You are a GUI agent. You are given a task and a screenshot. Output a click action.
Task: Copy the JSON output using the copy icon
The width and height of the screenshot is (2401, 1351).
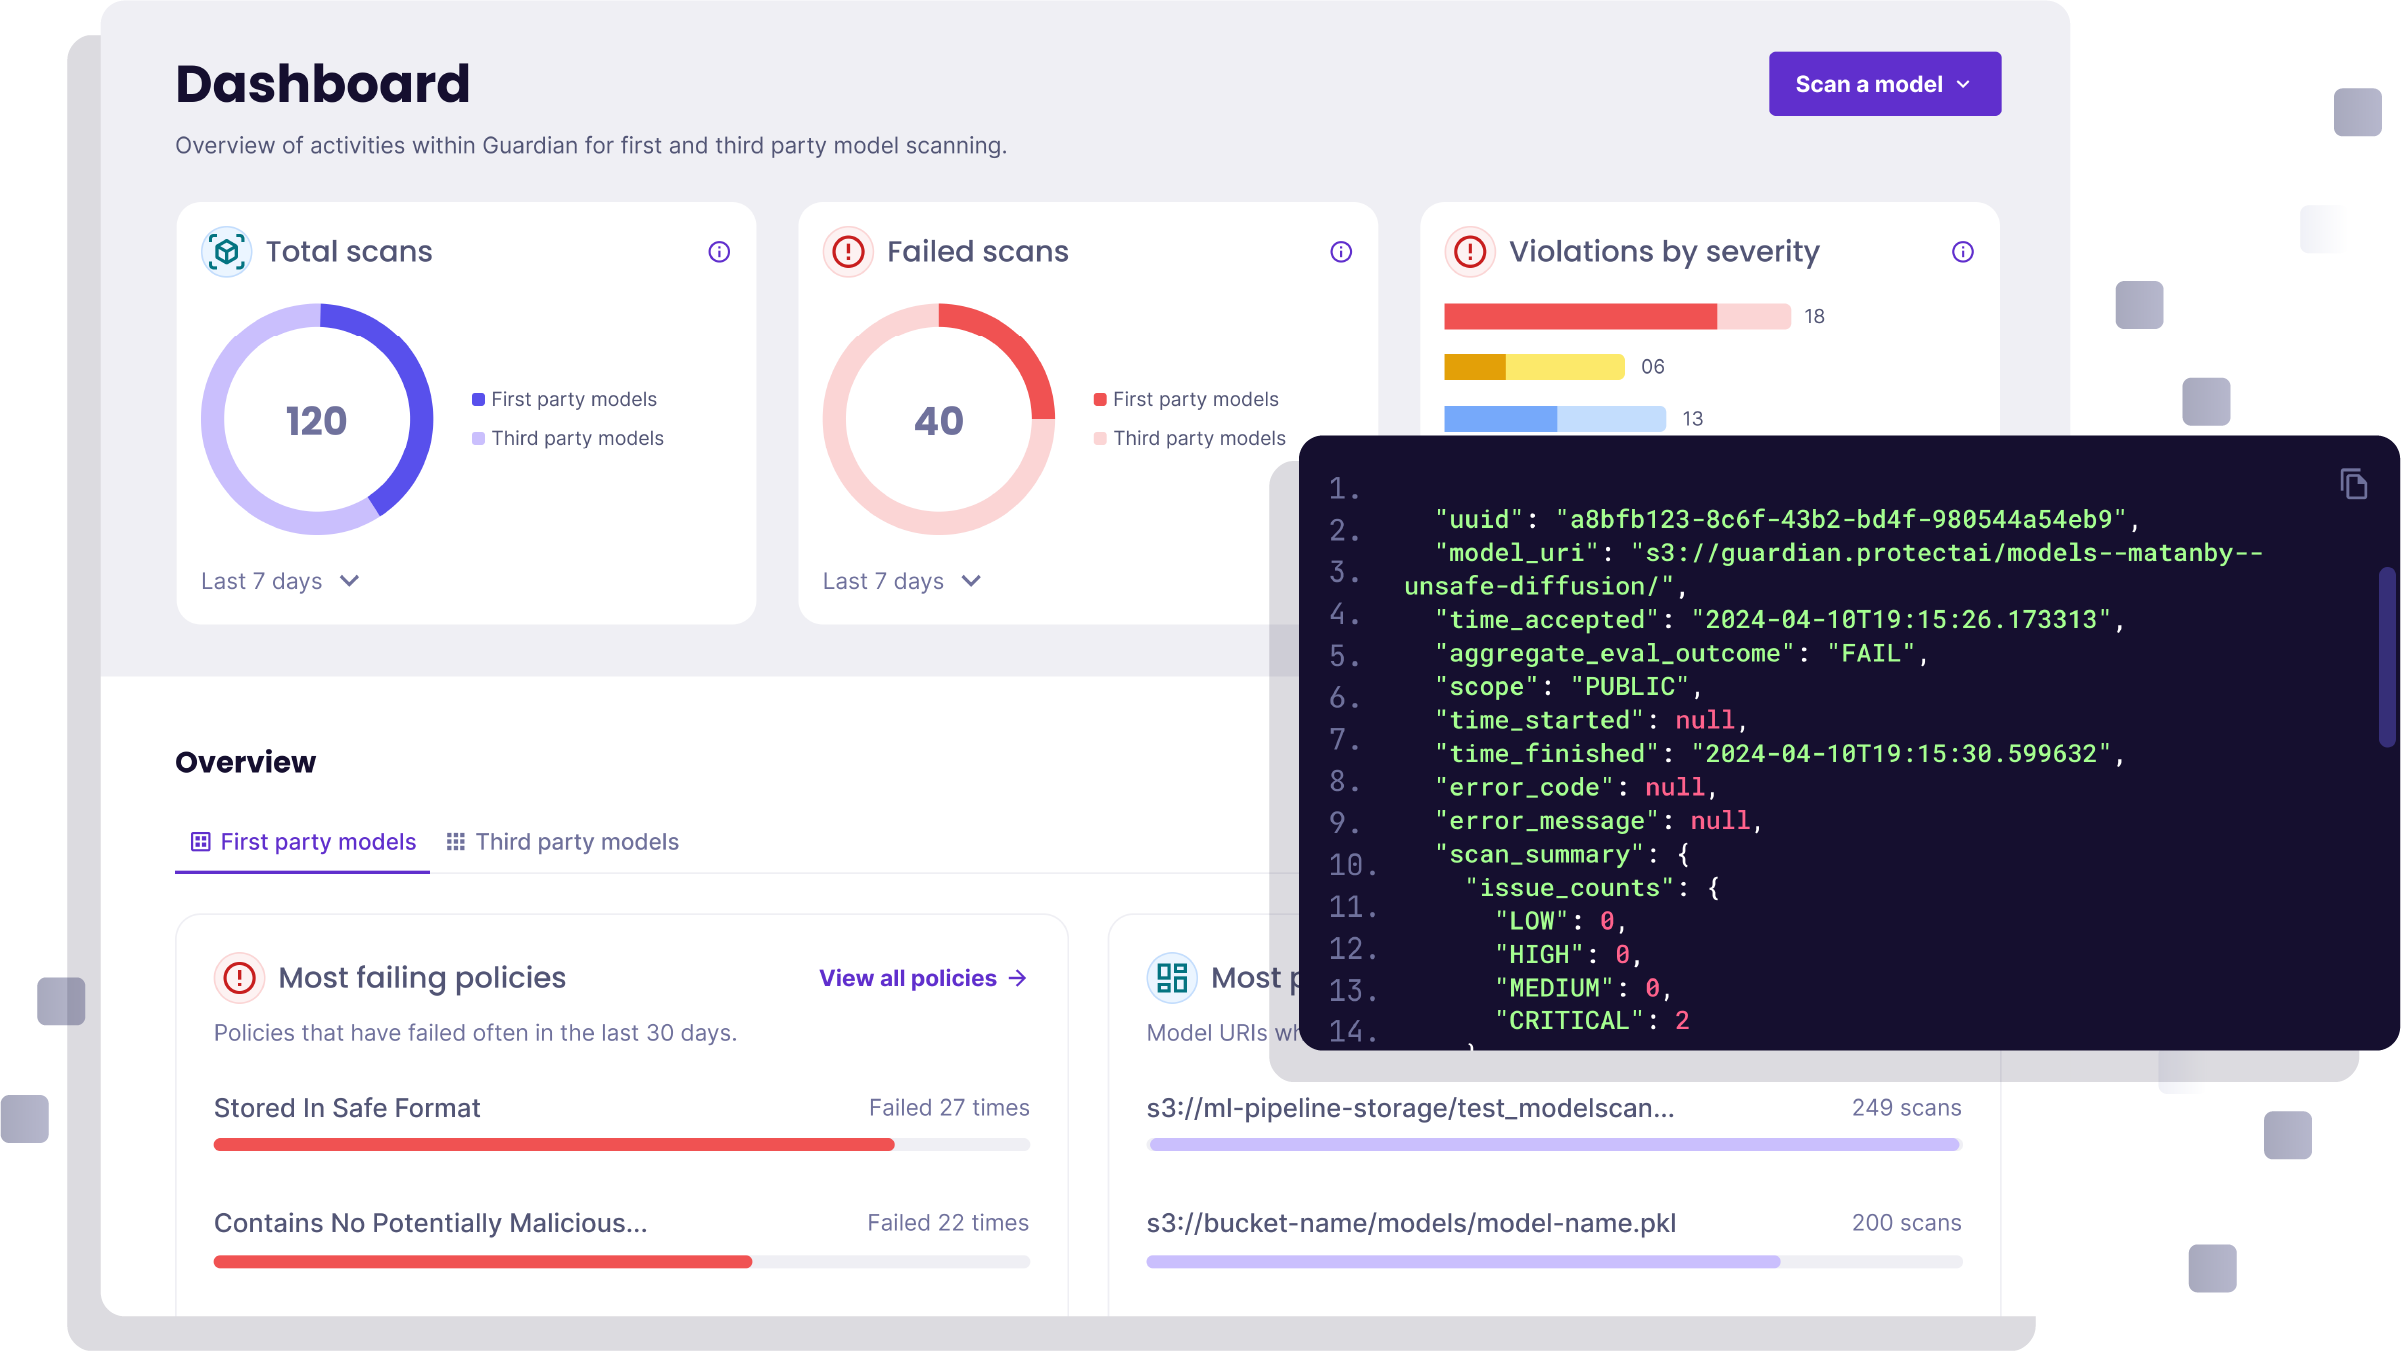point(2354,483)
